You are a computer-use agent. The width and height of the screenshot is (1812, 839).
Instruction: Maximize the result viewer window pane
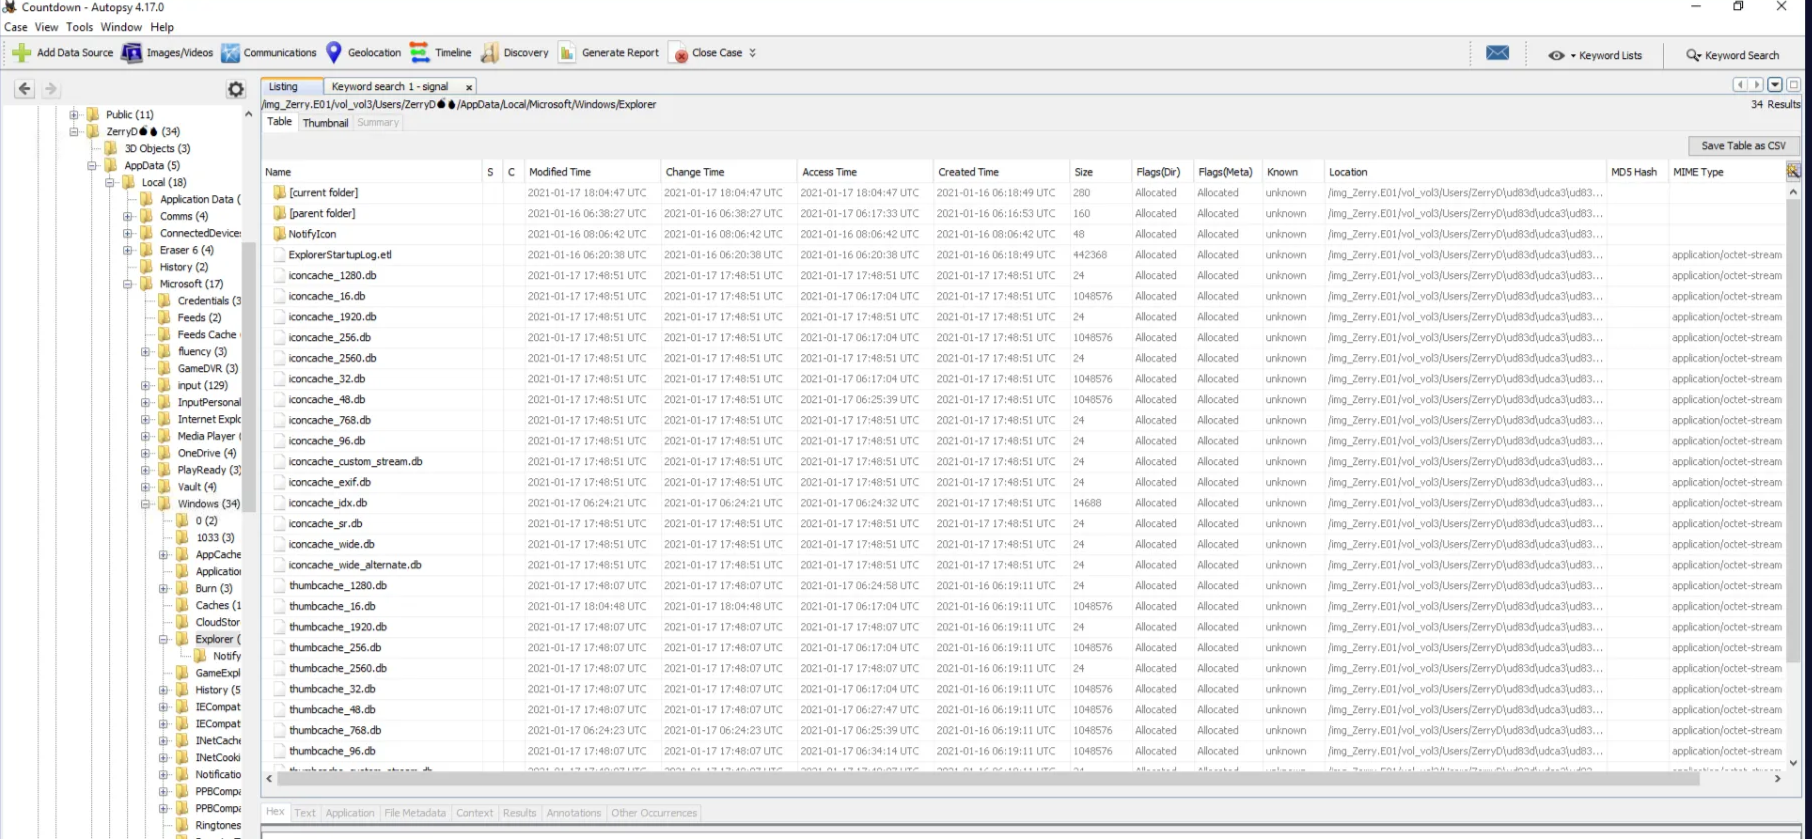pos(1793,85)
